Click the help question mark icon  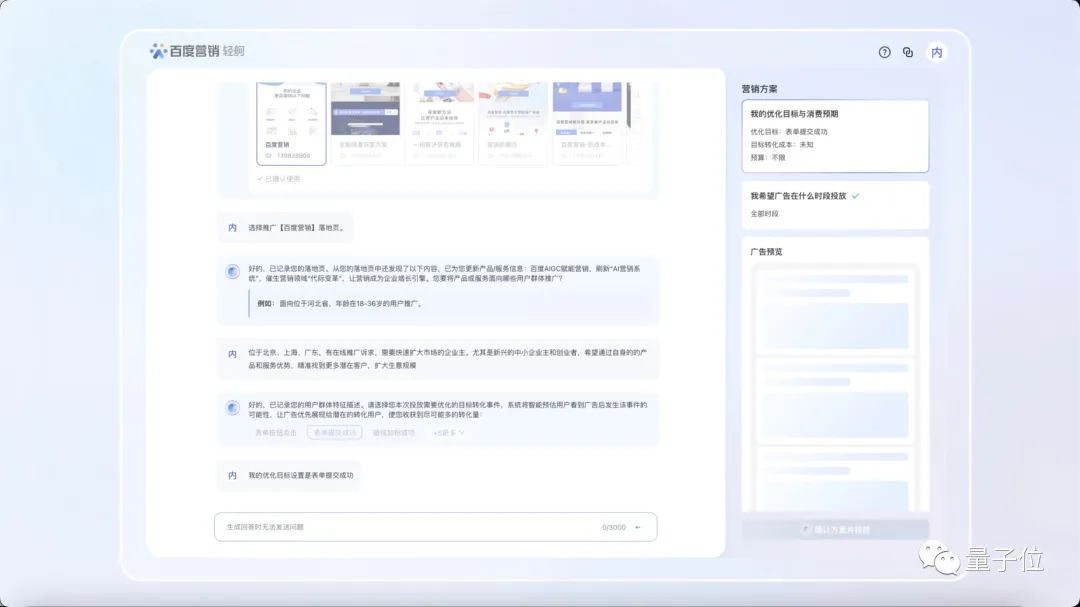tap(884, 52)
